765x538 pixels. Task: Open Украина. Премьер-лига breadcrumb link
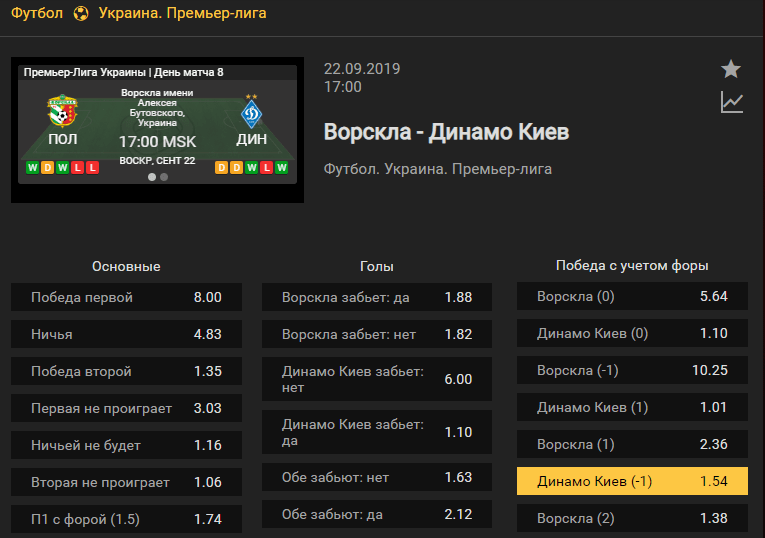(182, 13)
